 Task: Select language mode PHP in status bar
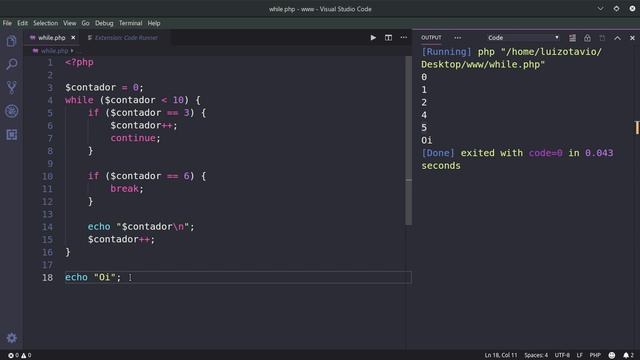(x=595, y=355)
